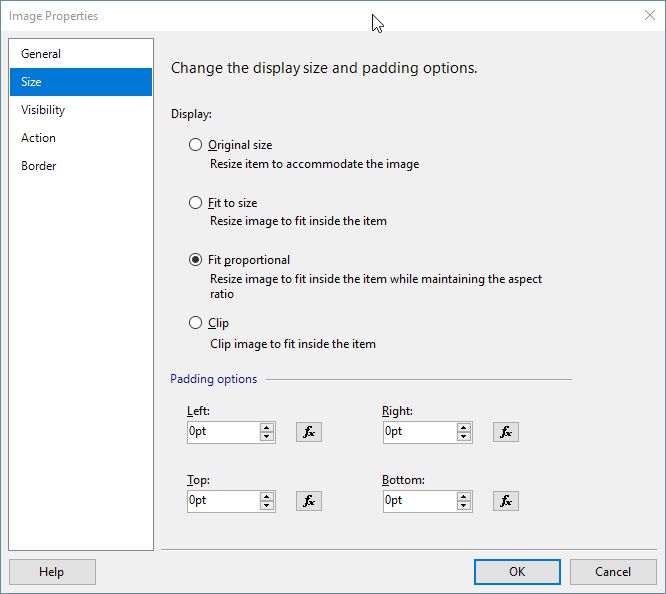
Task: Open the Border page
Action: (x=39, y=166)
